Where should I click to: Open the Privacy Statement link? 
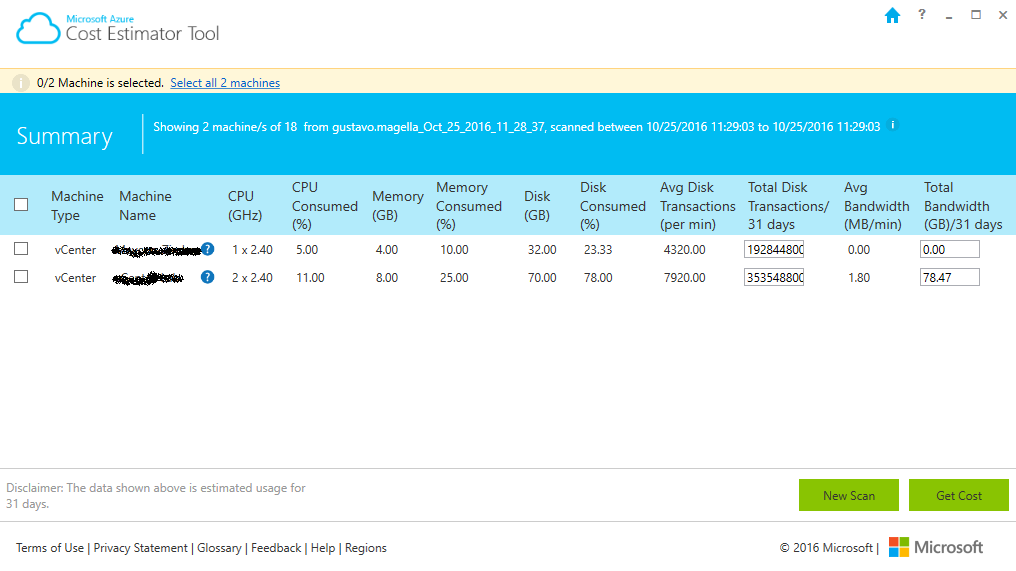[141, 548]
